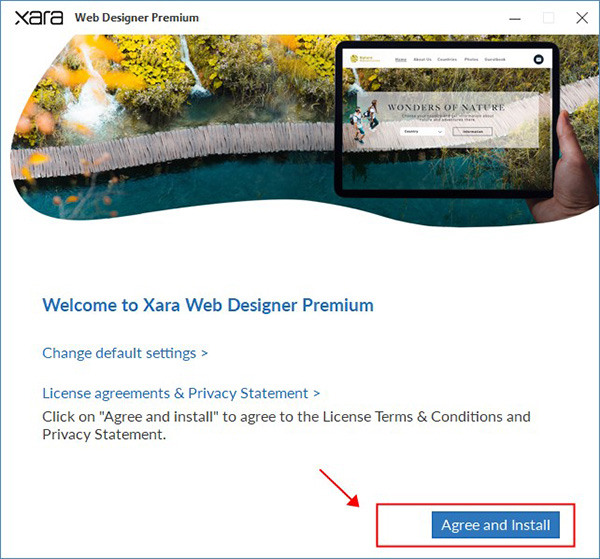Click the Welcome to Xara Web Designer Premium heading
The width and height of the screenshot is (600, 559).
click(208, 305)
